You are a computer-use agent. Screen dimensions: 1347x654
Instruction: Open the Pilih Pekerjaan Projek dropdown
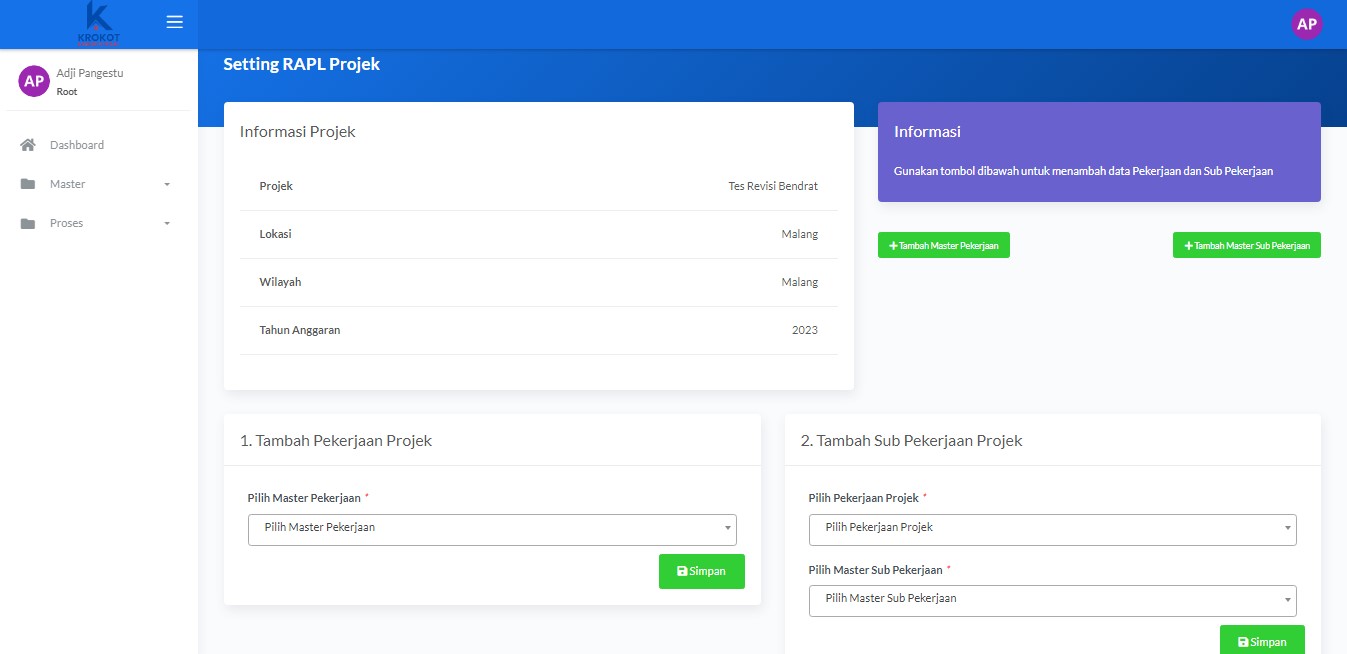point(1052,529)
